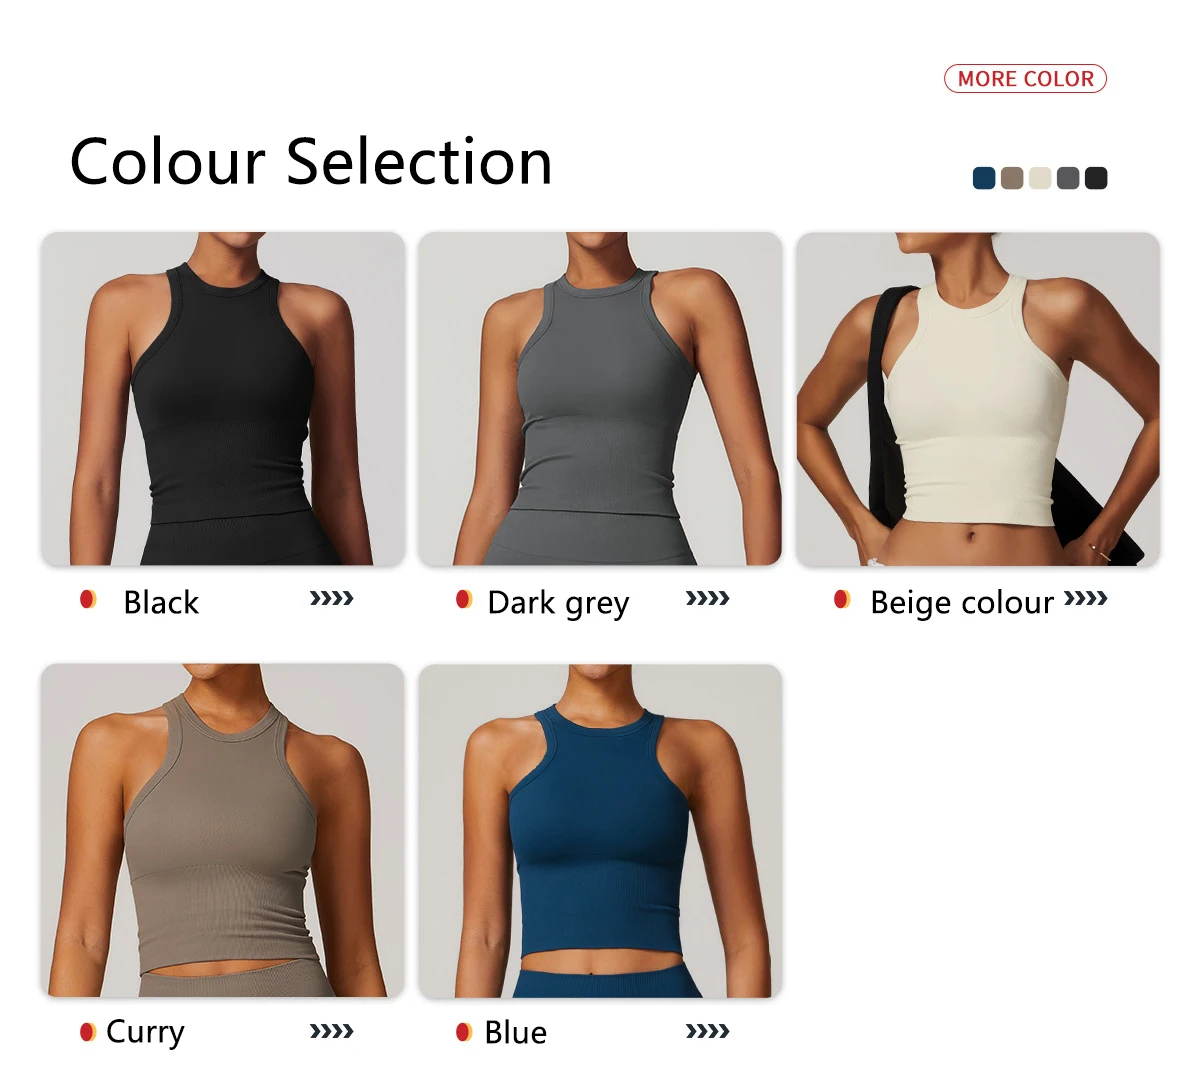Screen dimensions: 1200x1072
Task: Expand the arrows next to Beige colour
Action: pyautogui.click(x=1085, y=599)
